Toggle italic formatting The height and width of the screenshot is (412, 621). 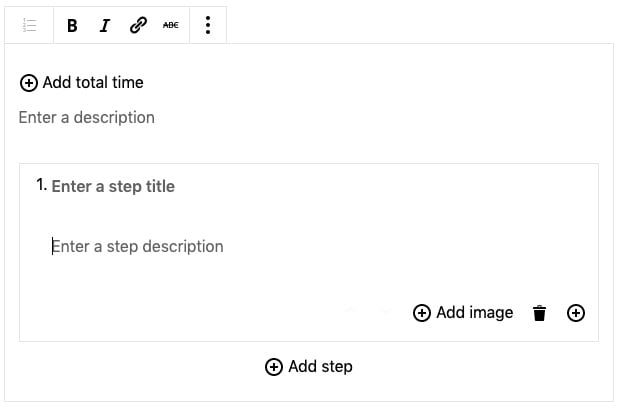coord(104,26)
